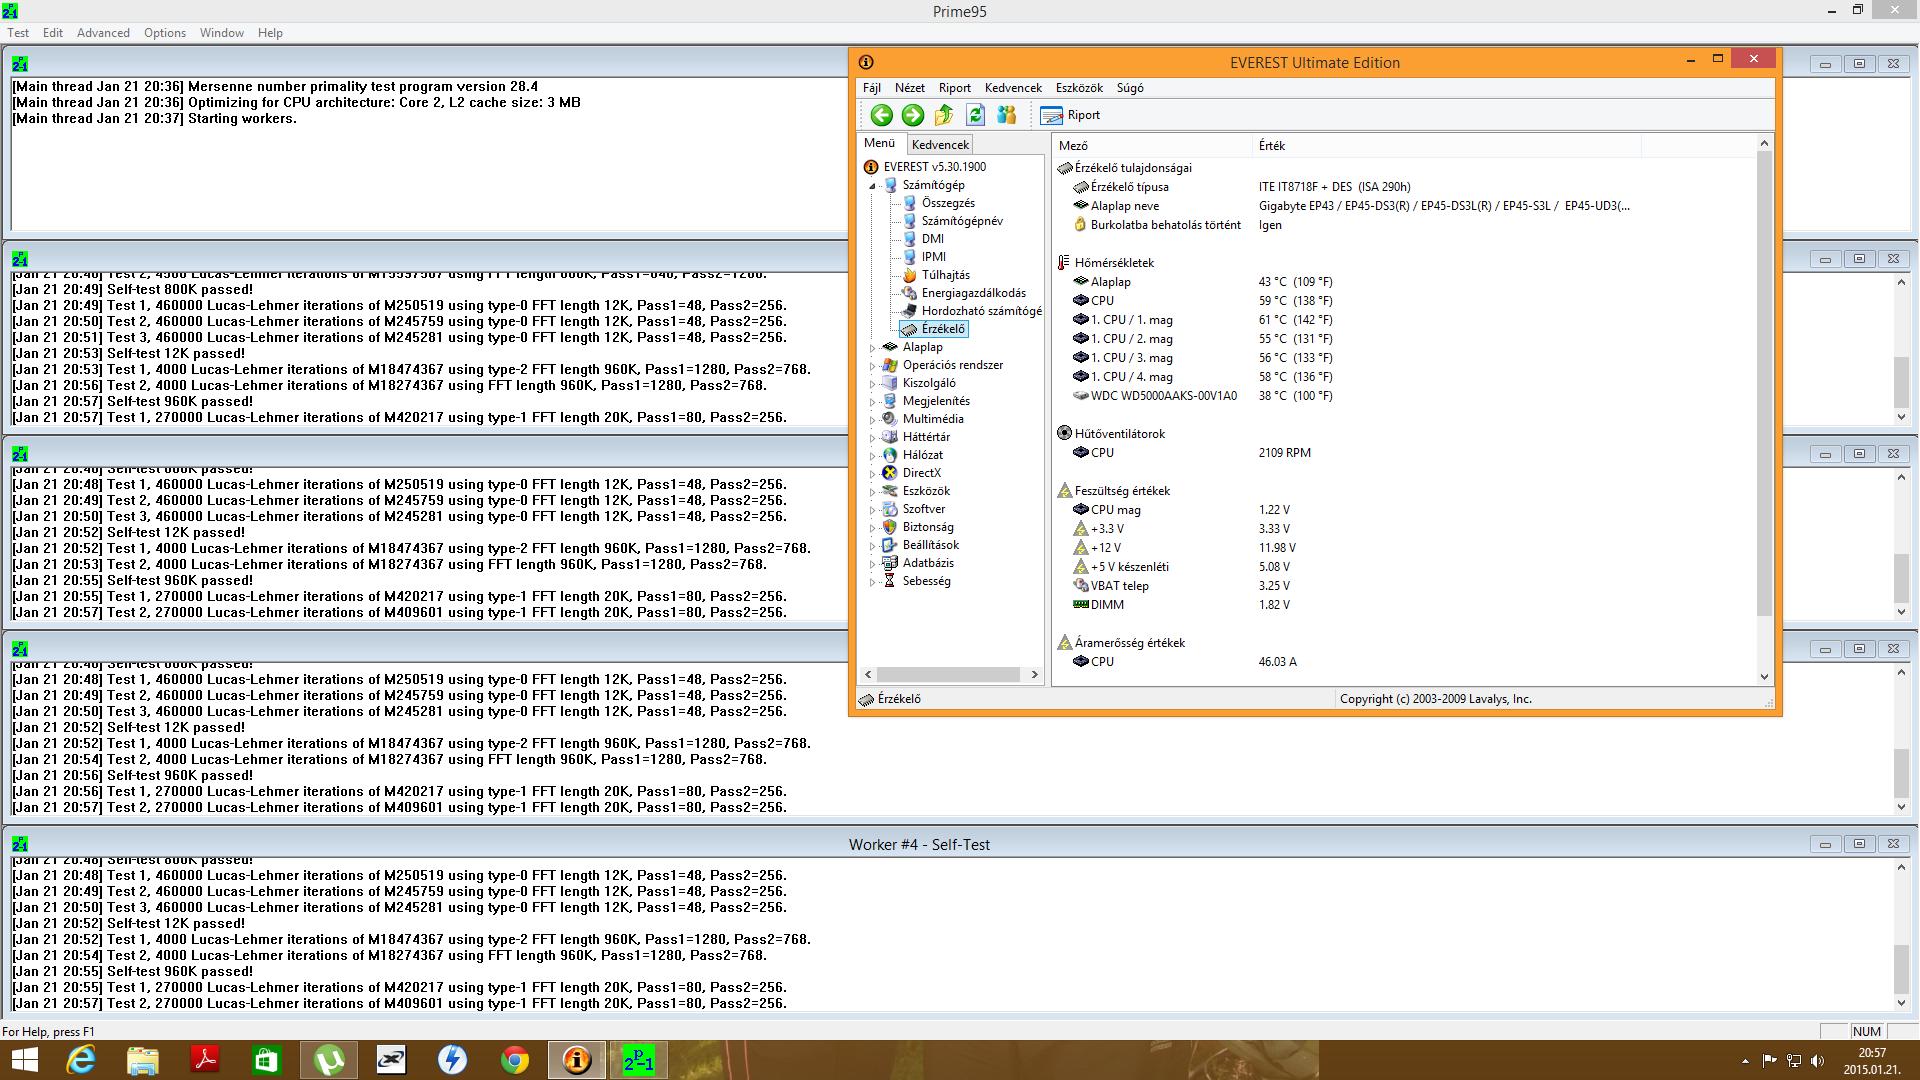Expand the DirectX tree node
The image size is (1920, 1080).
point(872,474)
